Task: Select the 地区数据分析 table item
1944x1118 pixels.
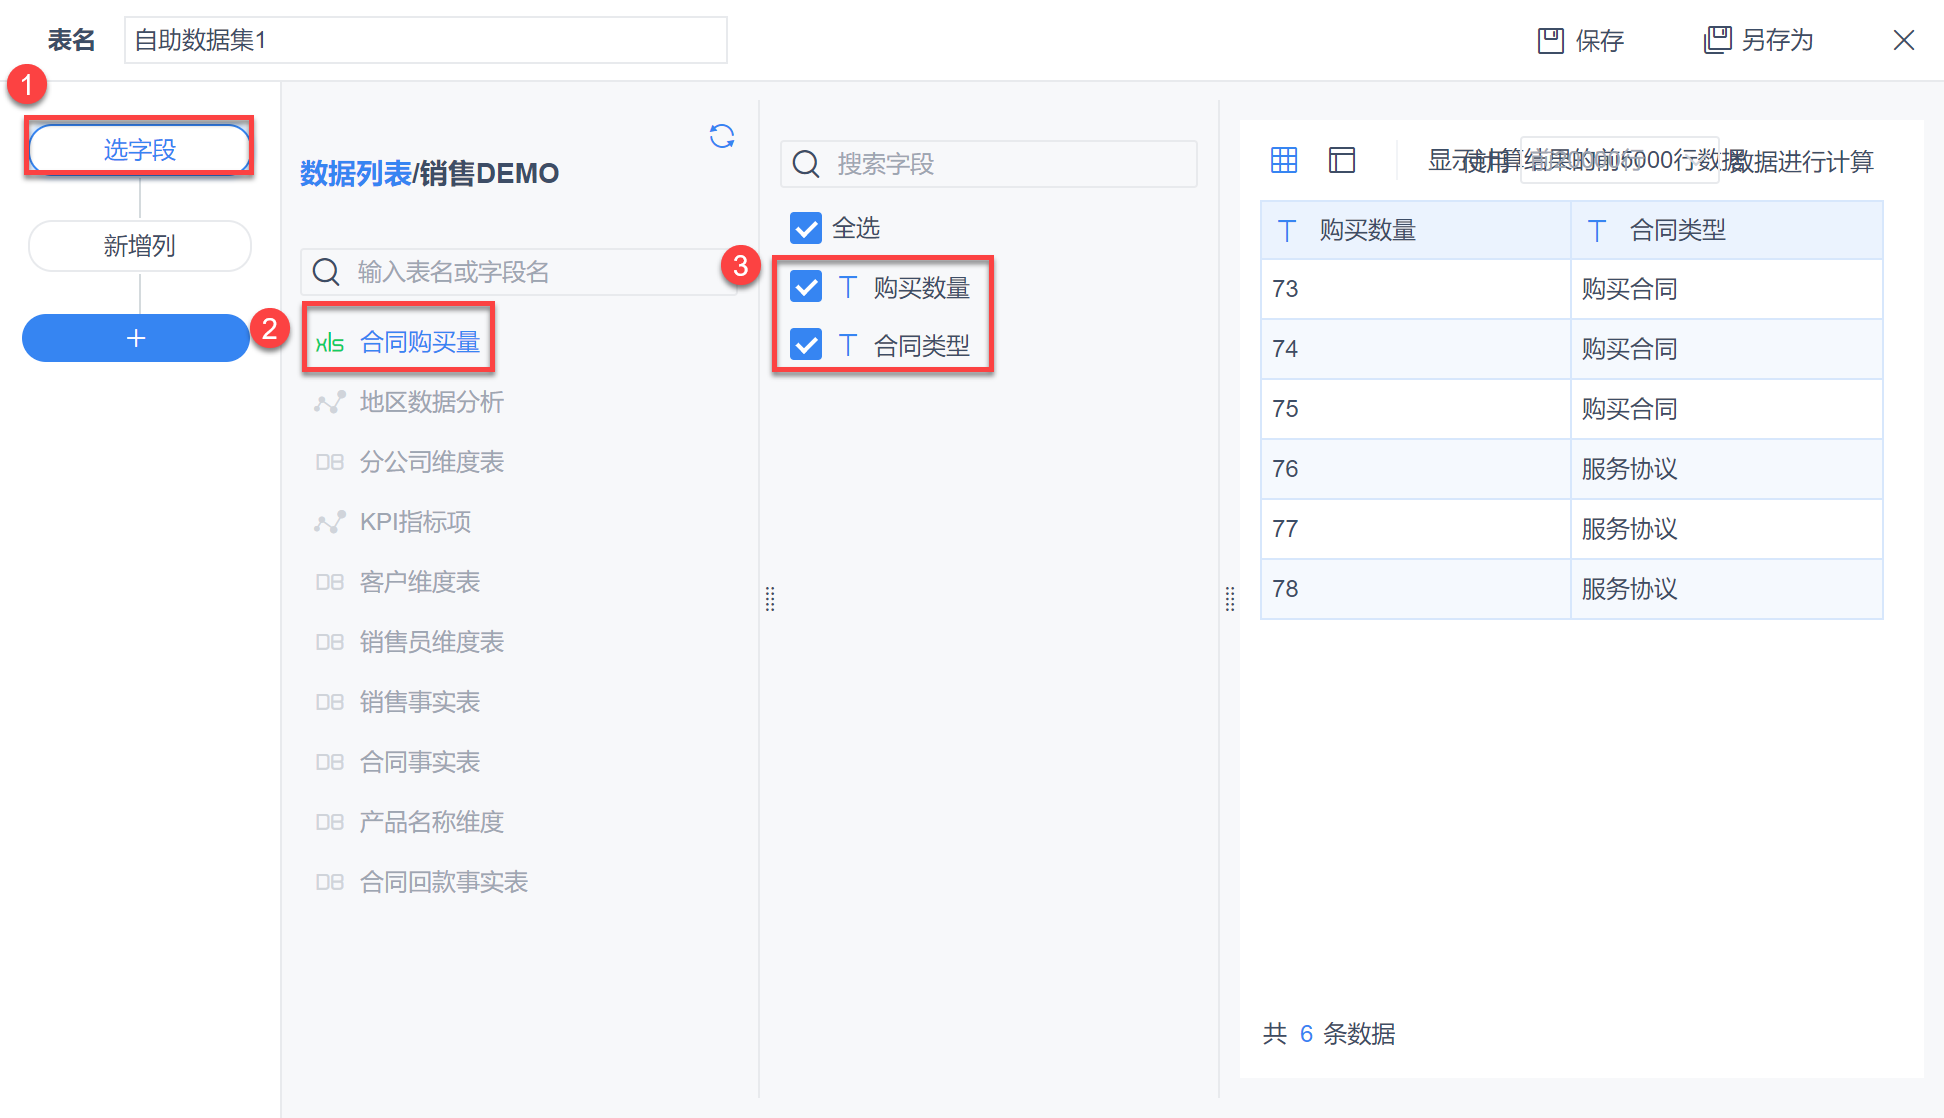Action: pyautogui.click(x=431, y=402)
